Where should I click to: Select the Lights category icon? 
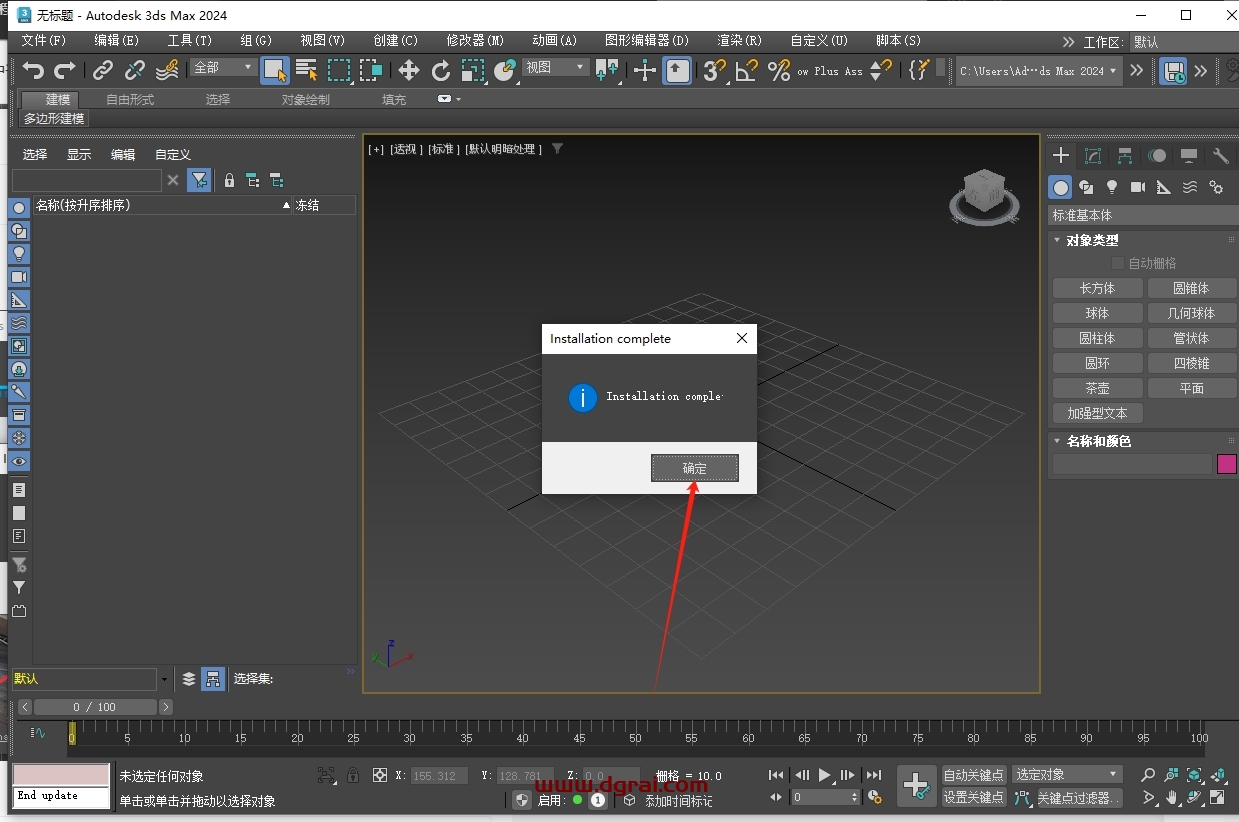click(x=1112, y=187)
